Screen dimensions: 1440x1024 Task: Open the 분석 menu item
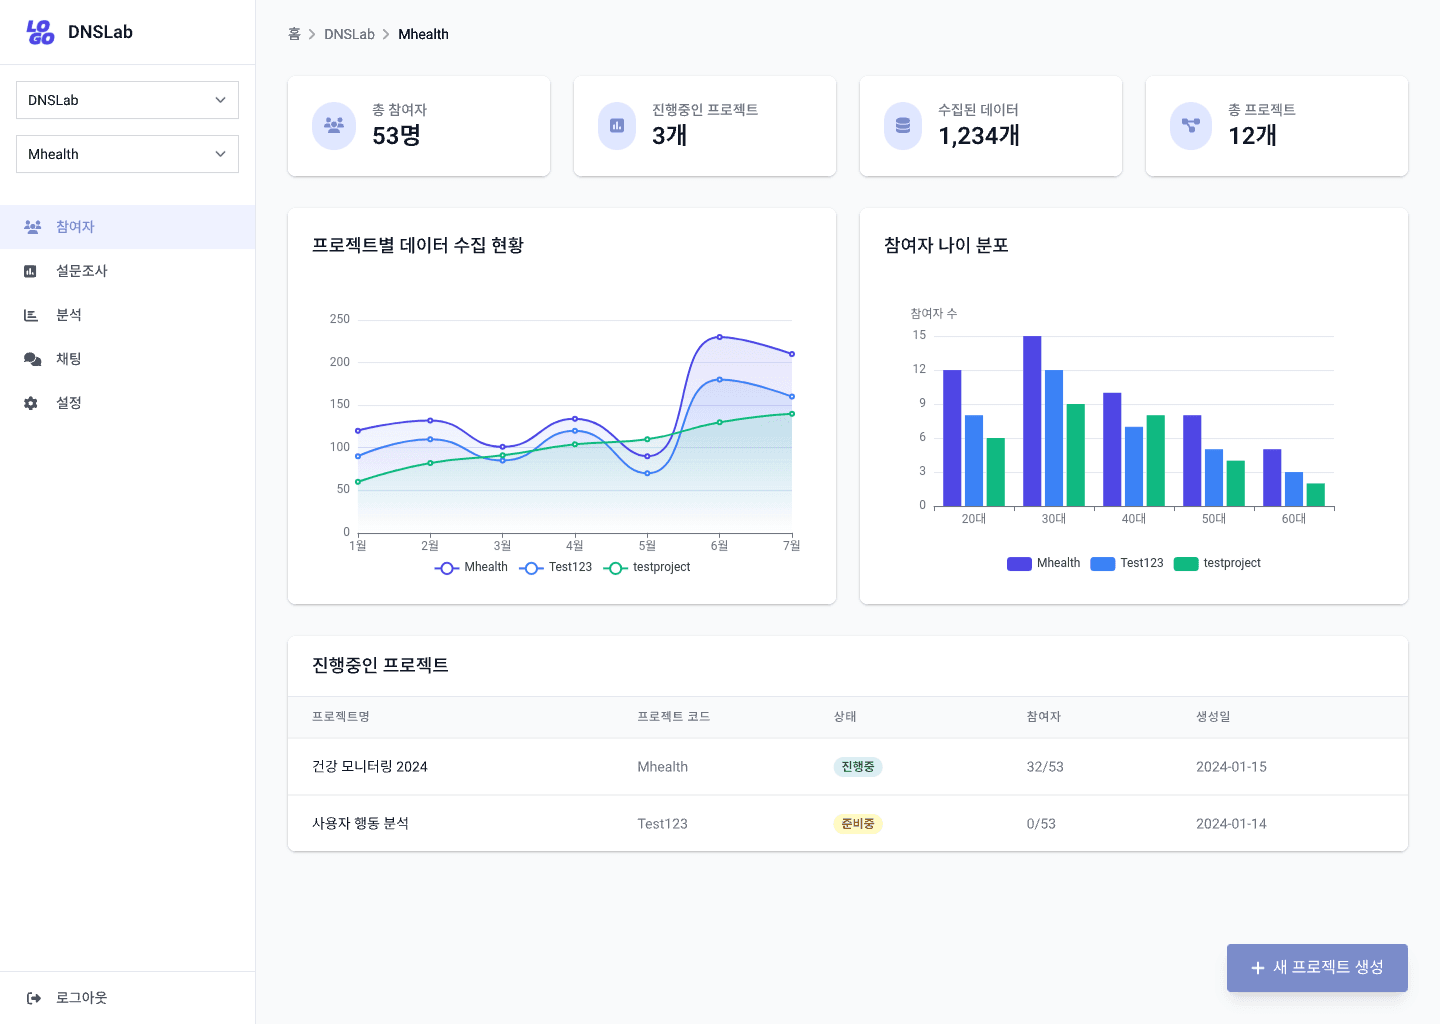tap(69, 315)
